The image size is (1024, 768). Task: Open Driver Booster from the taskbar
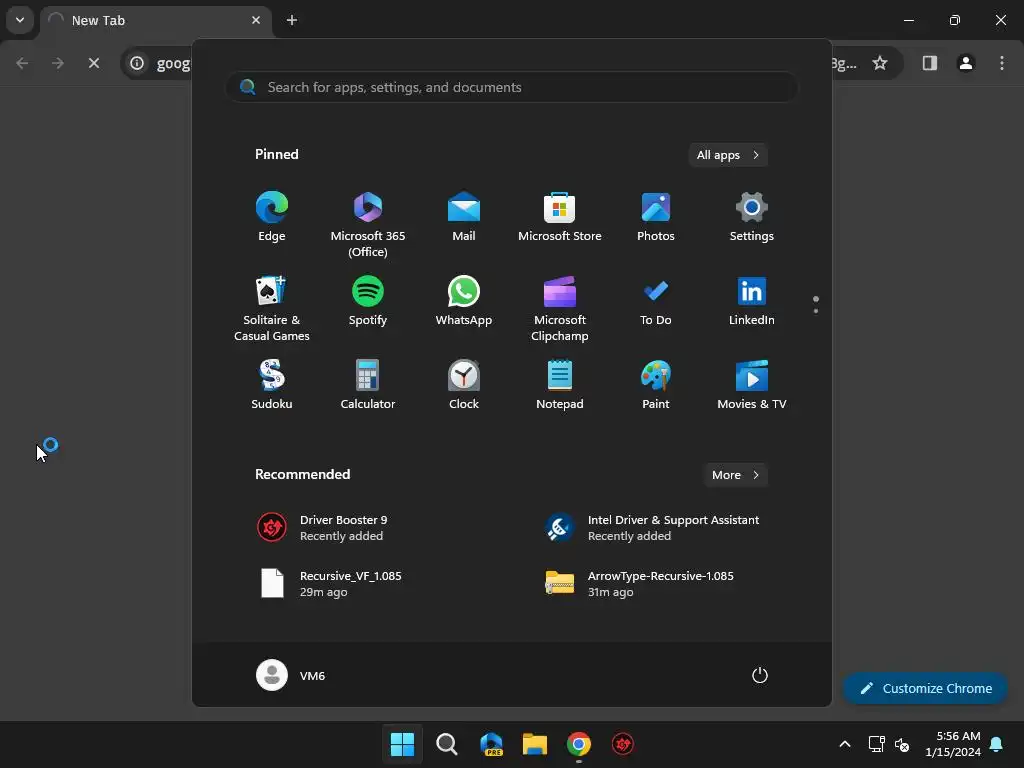pos(623,744)
